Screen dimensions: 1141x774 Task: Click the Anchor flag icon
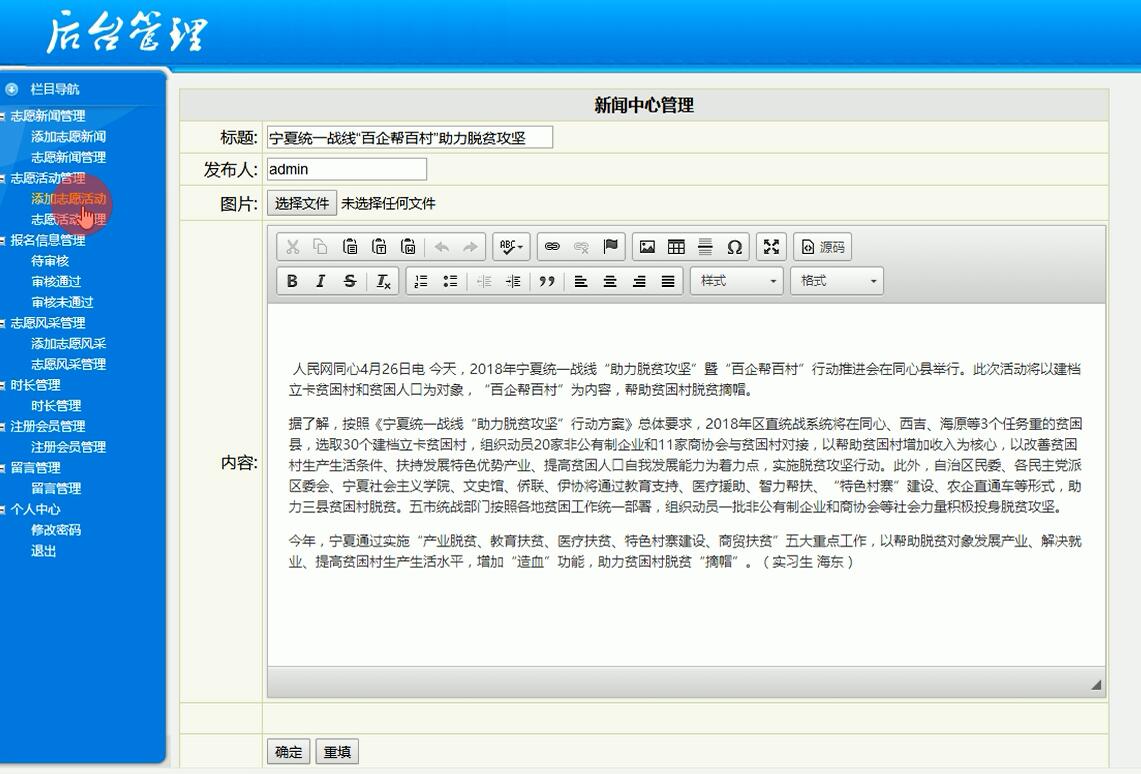point(611,247)
